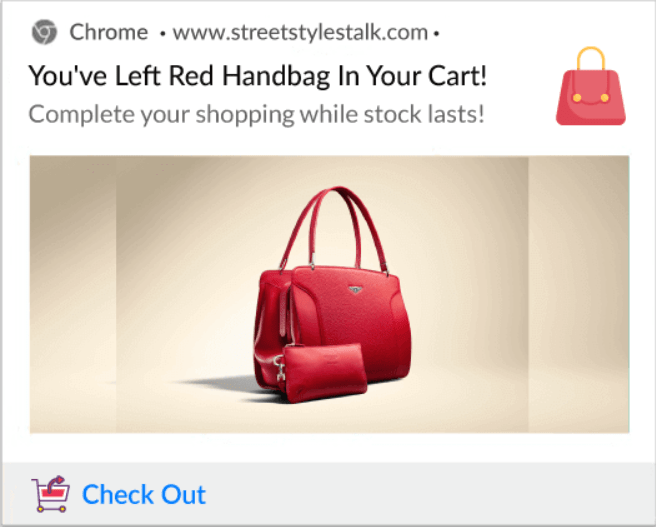
Task: Click the red handbag emoji icon
Action: point(591,86)
